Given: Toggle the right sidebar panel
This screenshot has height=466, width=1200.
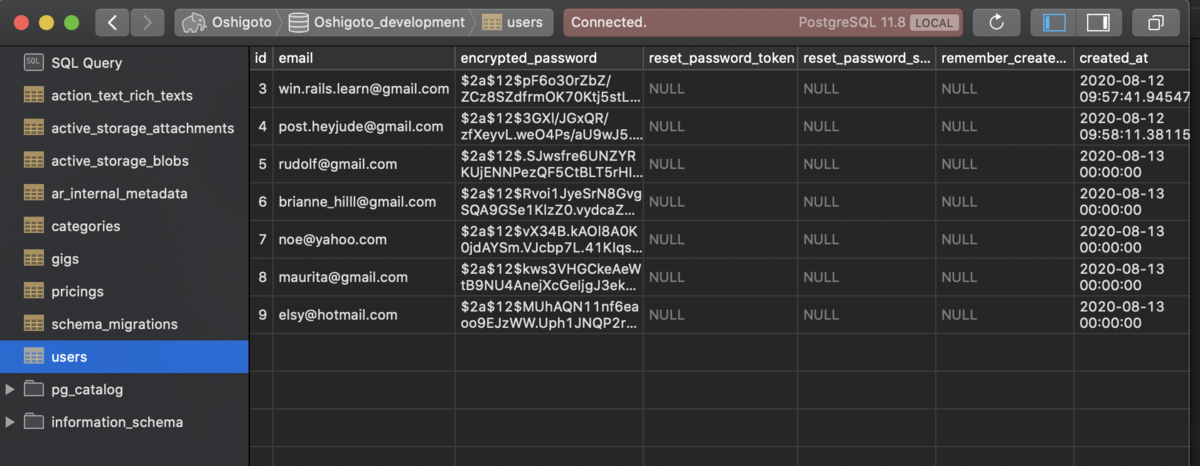Looking at the screenshot, I should [x=1098, y=22].
